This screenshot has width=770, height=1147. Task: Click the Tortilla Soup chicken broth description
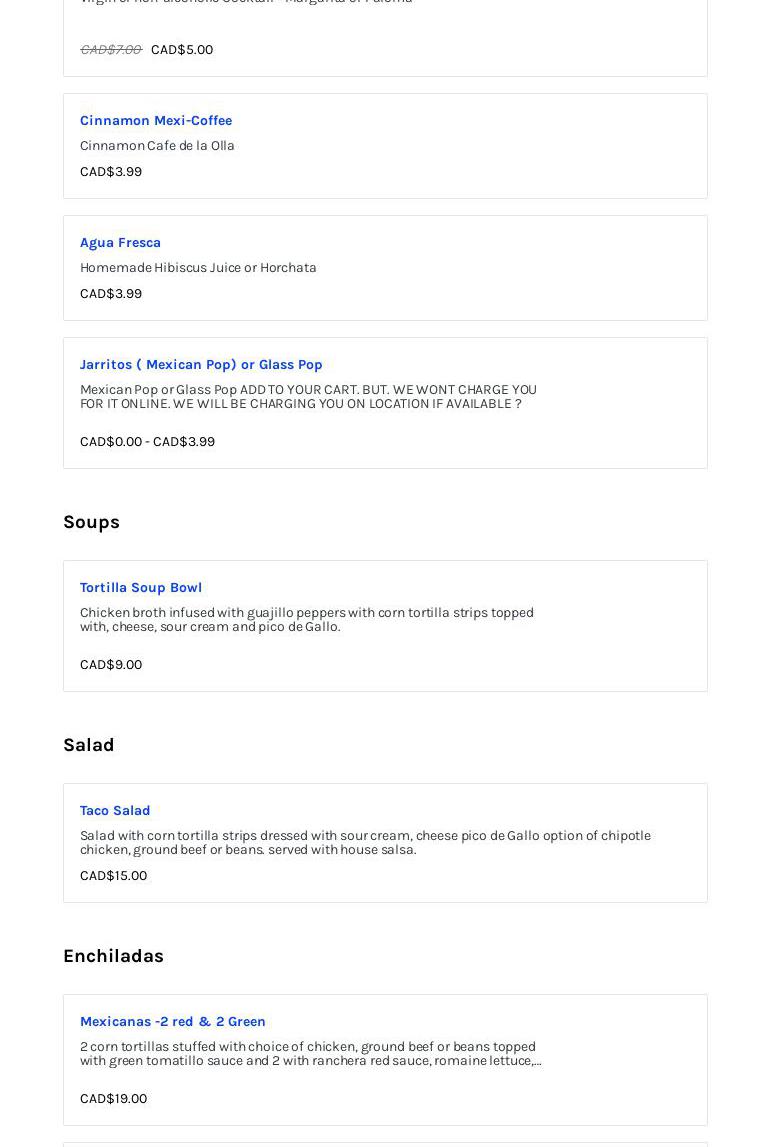click(x=306, y=619)
